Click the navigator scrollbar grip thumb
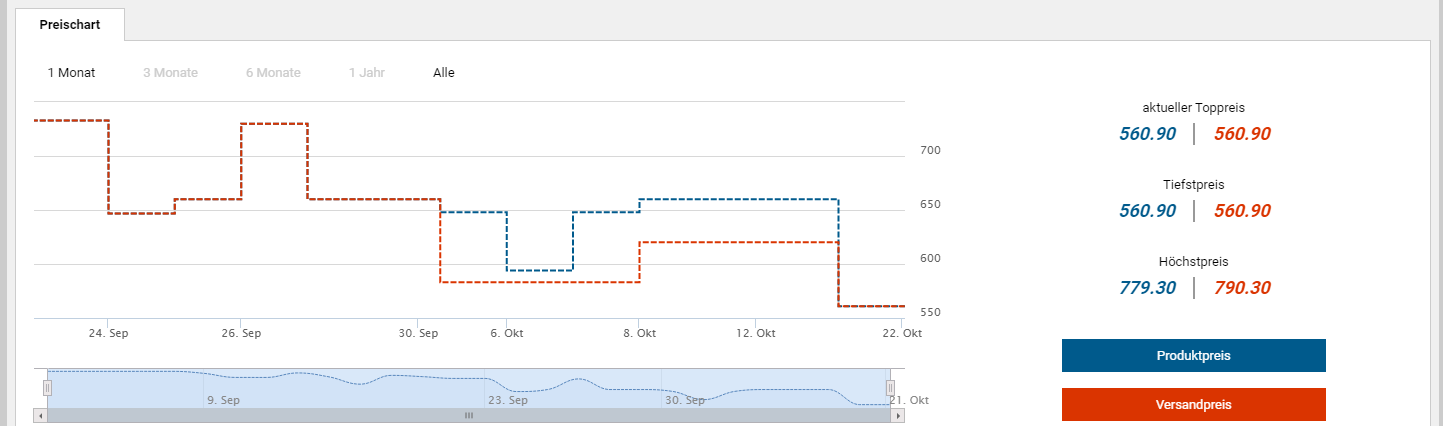 [x=468, y=415]
